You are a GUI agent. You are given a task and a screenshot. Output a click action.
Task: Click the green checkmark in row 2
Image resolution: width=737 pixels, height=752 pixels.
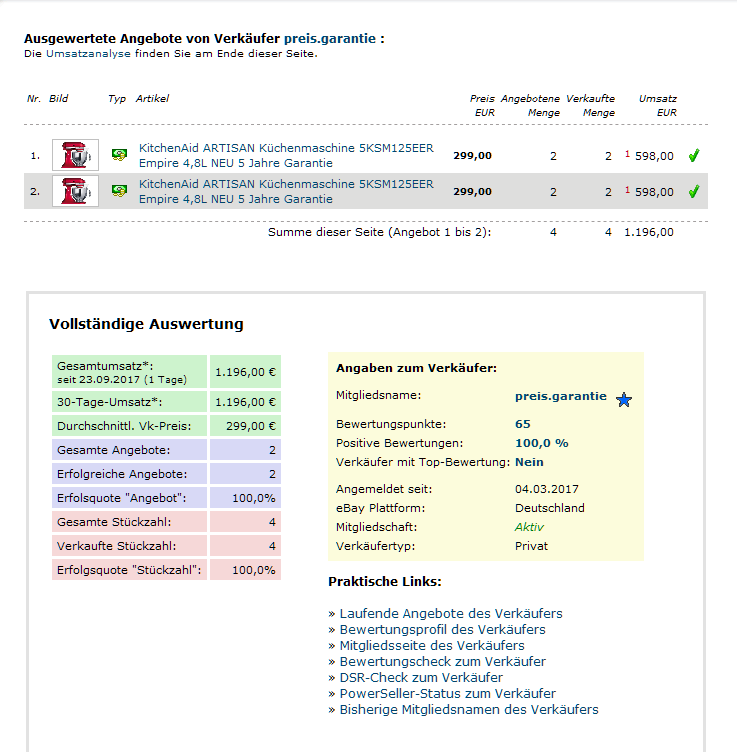tap(694, 191)
